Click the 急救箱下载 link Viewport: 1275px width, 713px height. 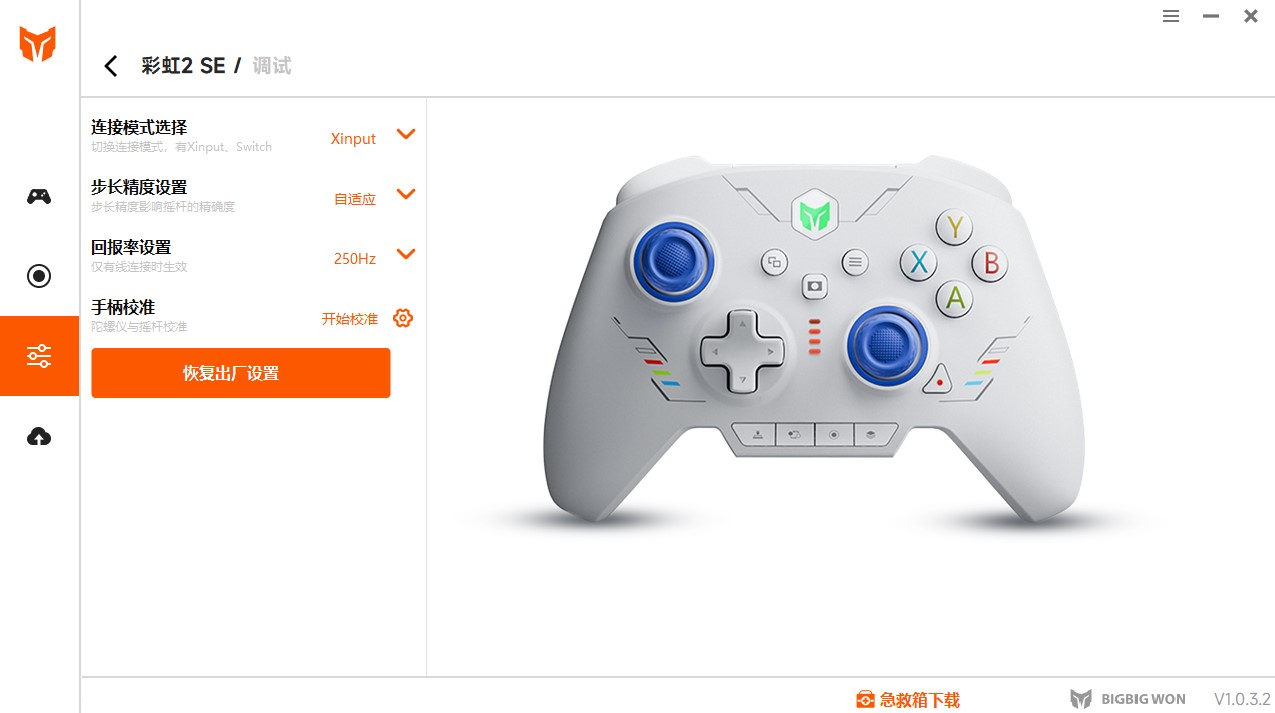pyautogui.click(x=908, y=700)
